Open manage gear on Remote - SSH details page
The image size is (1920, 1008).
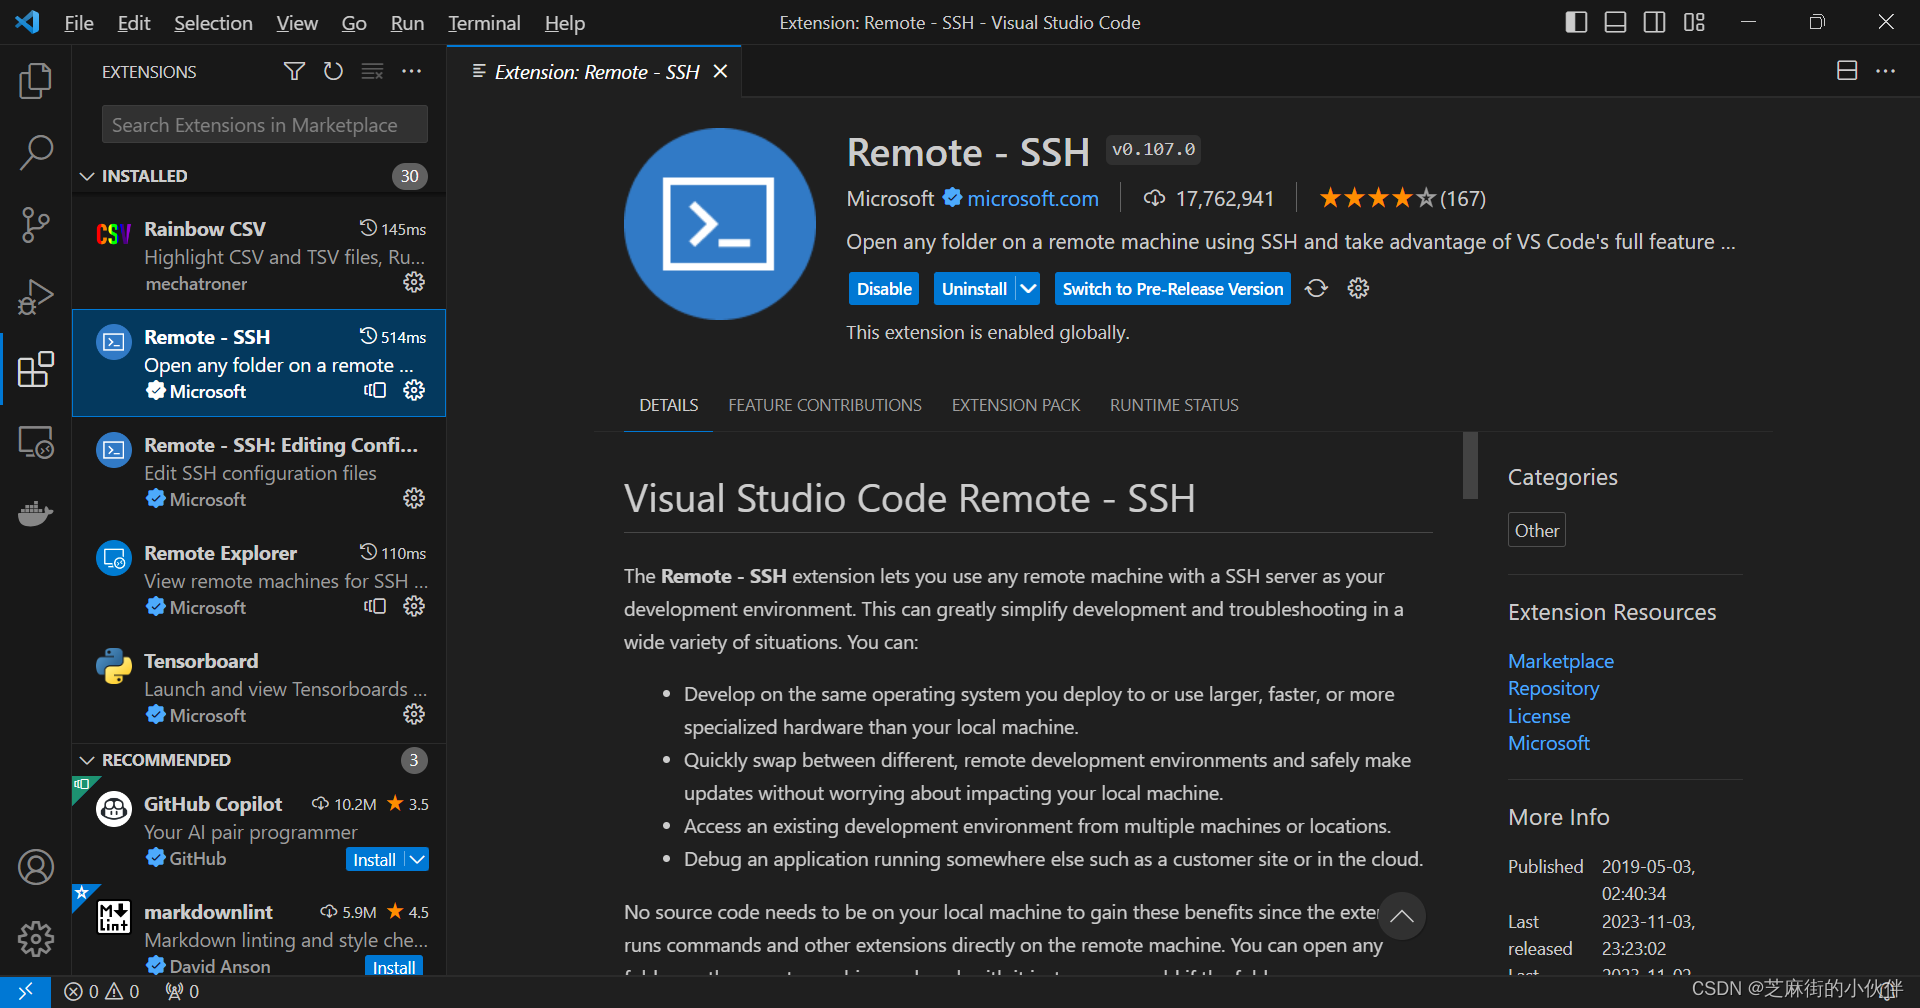coord(1358,288)
